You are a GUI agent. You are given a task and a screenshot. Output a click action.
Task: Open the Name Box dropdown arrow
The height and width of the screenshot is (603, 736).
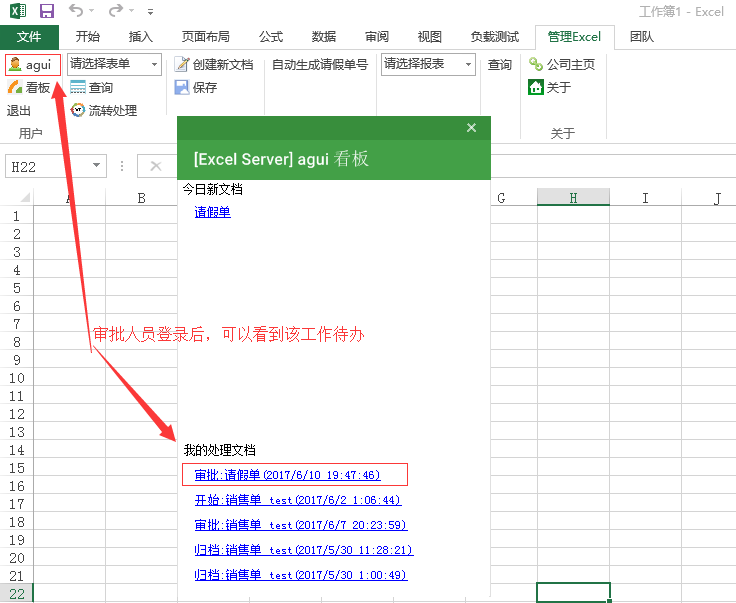coord(96,166)
